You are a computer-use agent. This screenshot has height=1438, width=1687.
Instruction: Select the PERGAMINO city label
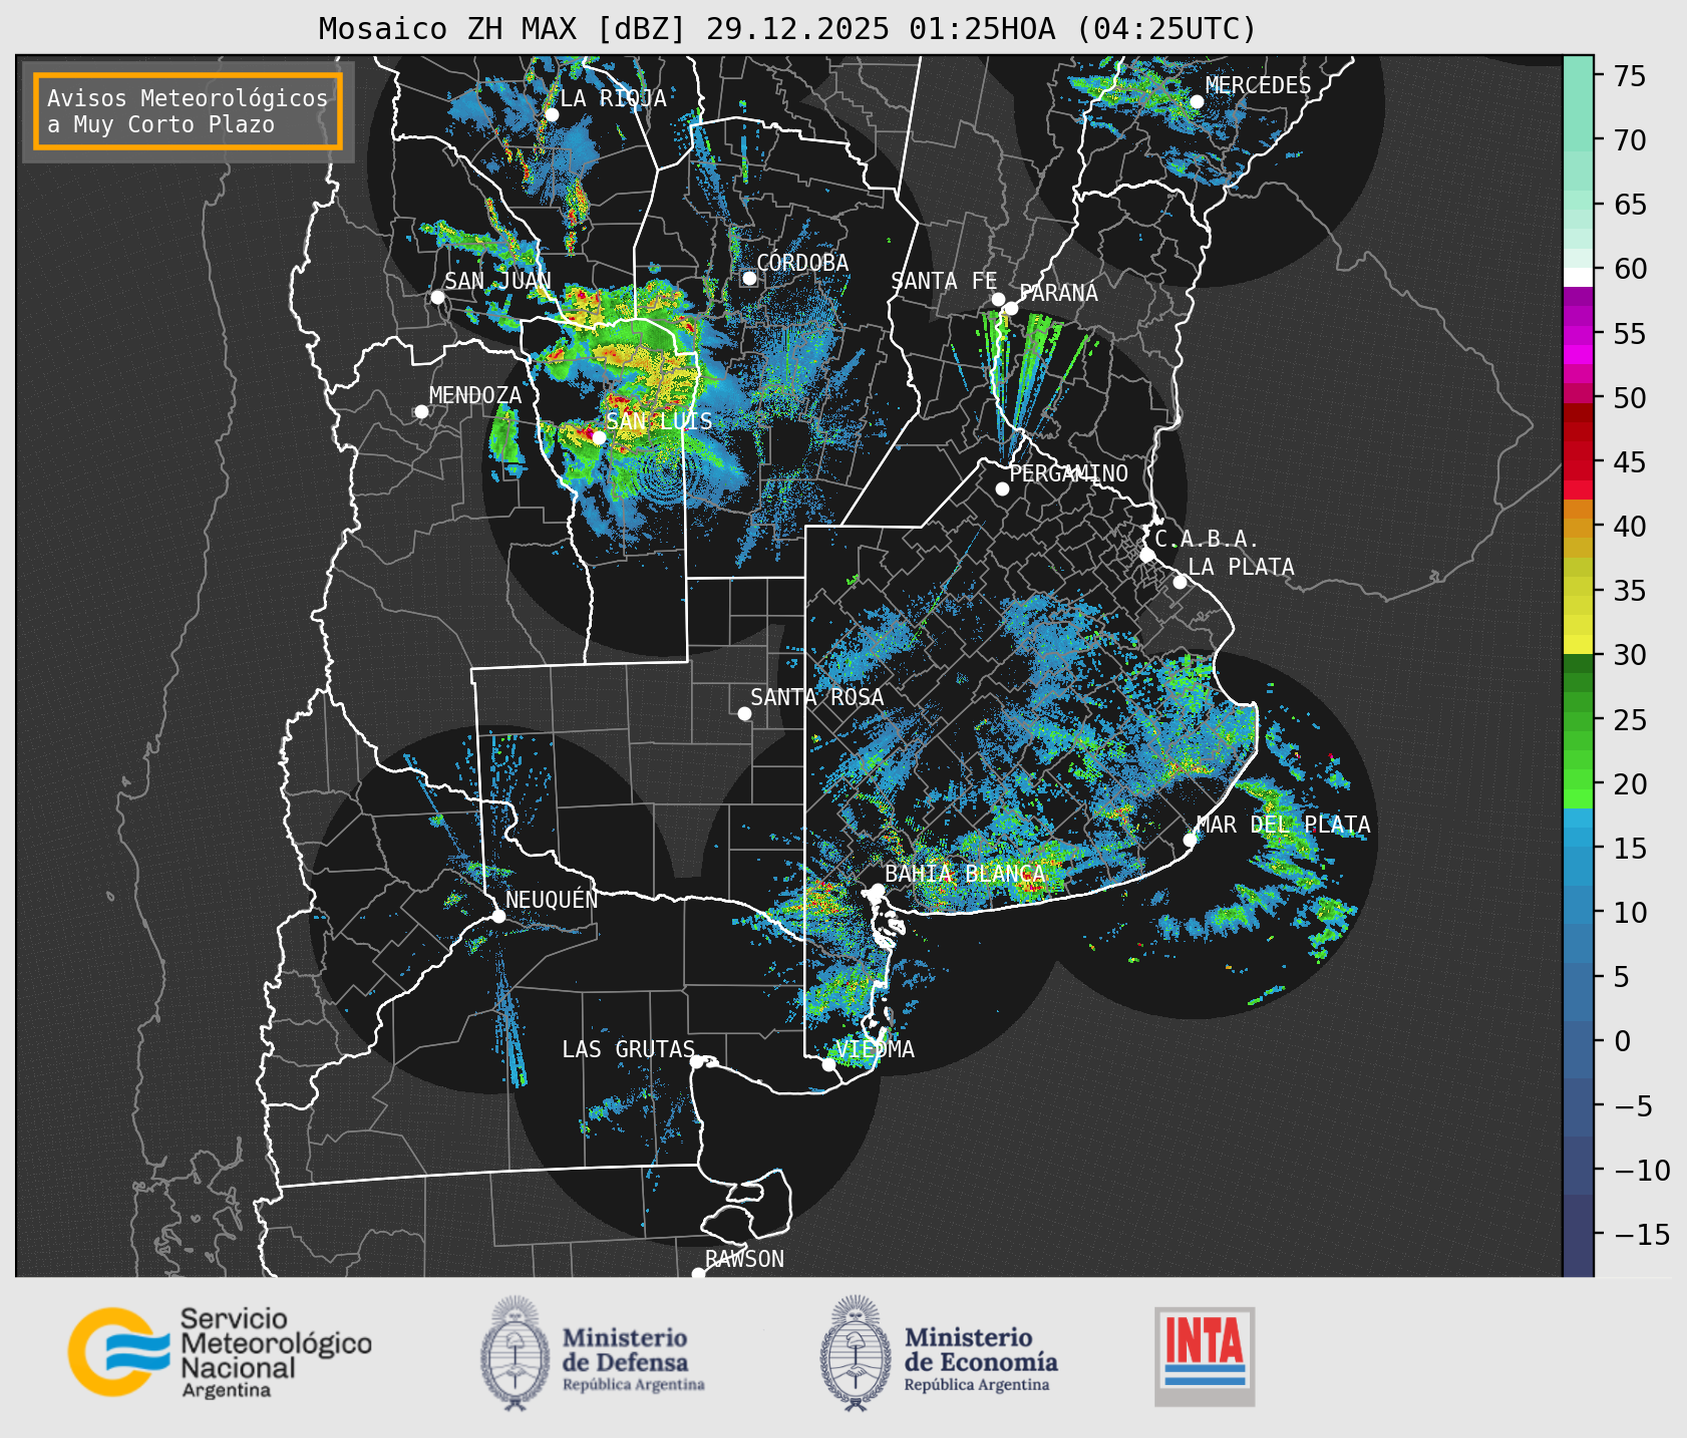pos(1069,474)
